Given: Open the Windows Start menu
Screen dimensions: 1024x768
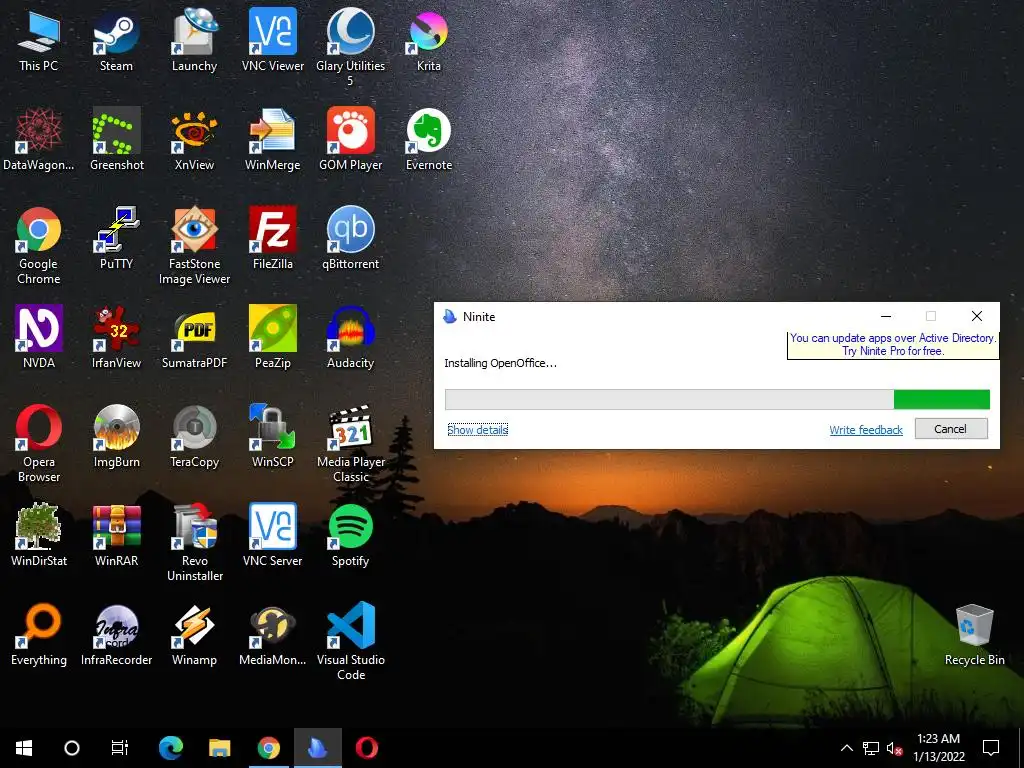Looking at the screenshot, I should coord(24,748).
